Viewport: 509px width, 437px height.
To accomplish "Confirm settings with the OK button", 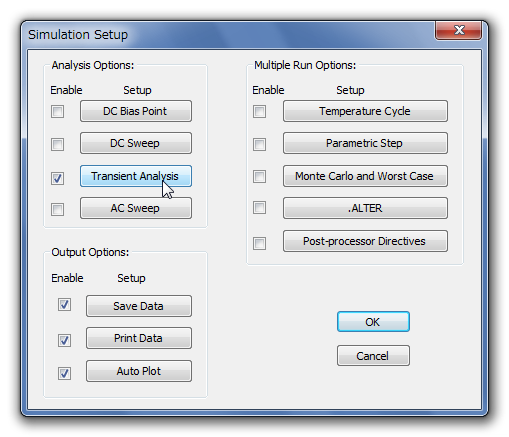I will 373,322.
